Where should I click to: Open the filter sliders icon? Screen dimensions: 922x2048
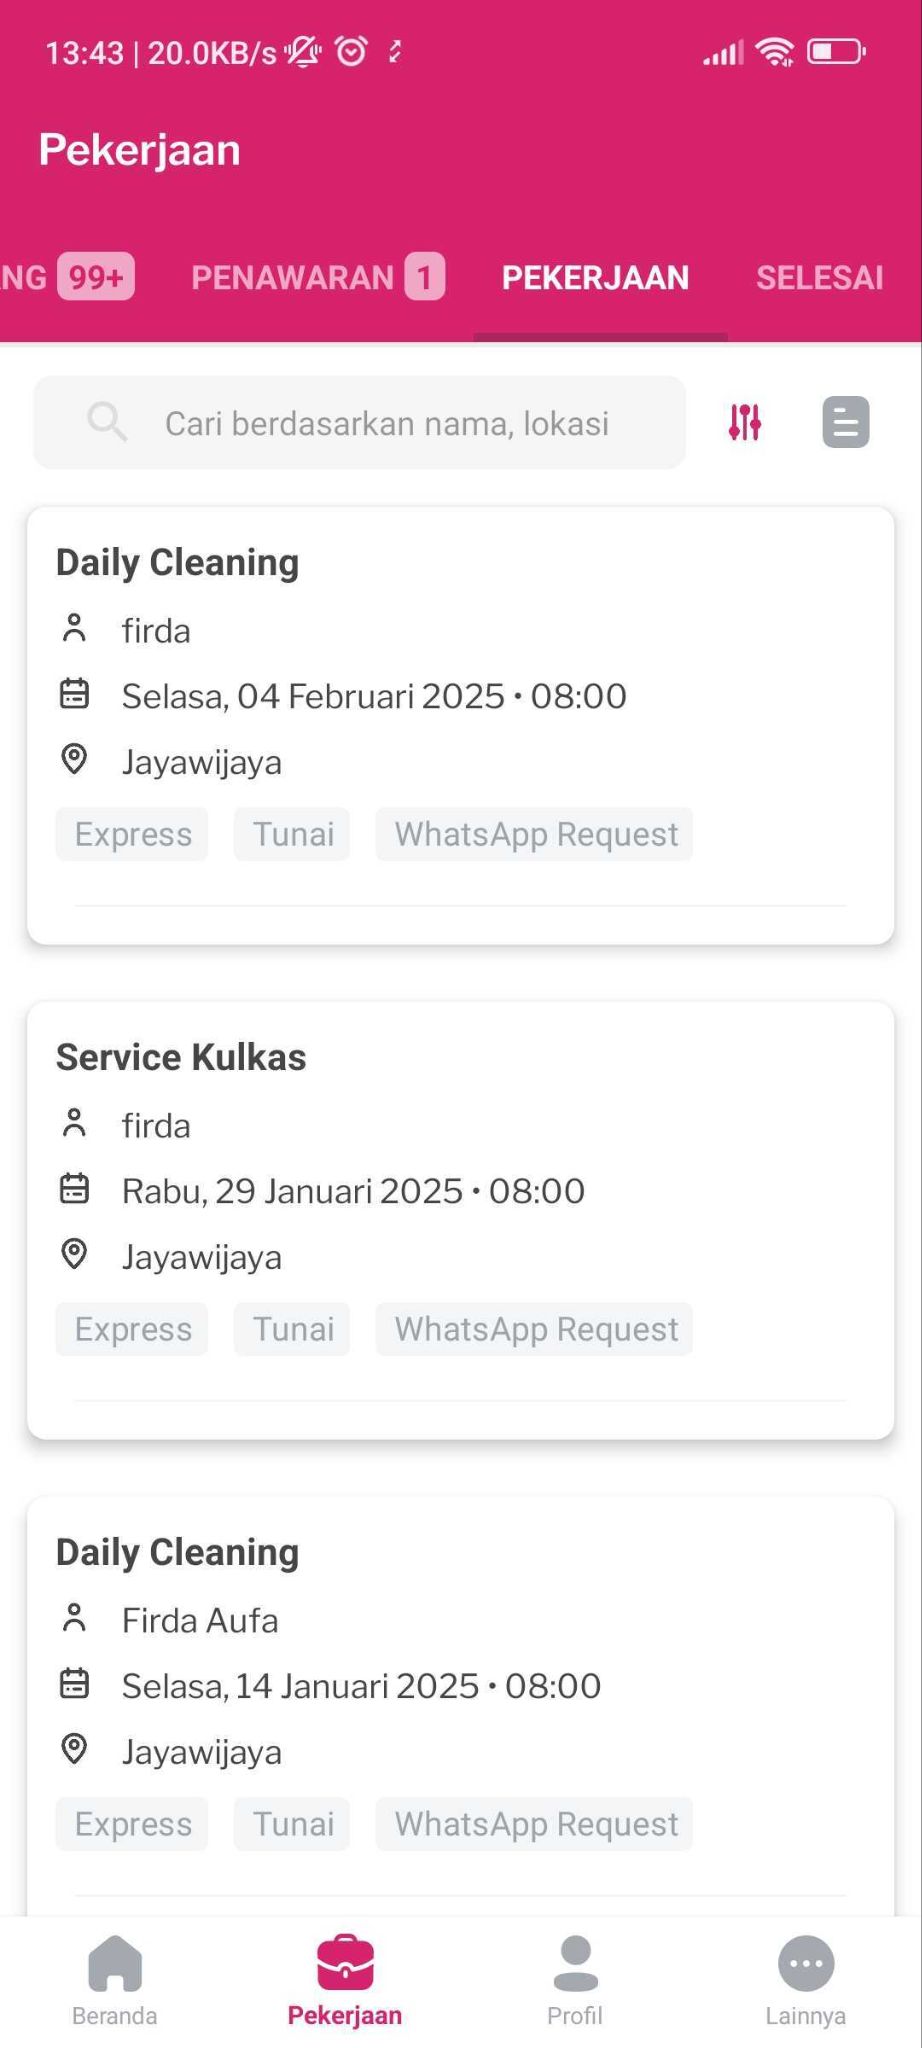pyautogui.click(x=744, y=422)
